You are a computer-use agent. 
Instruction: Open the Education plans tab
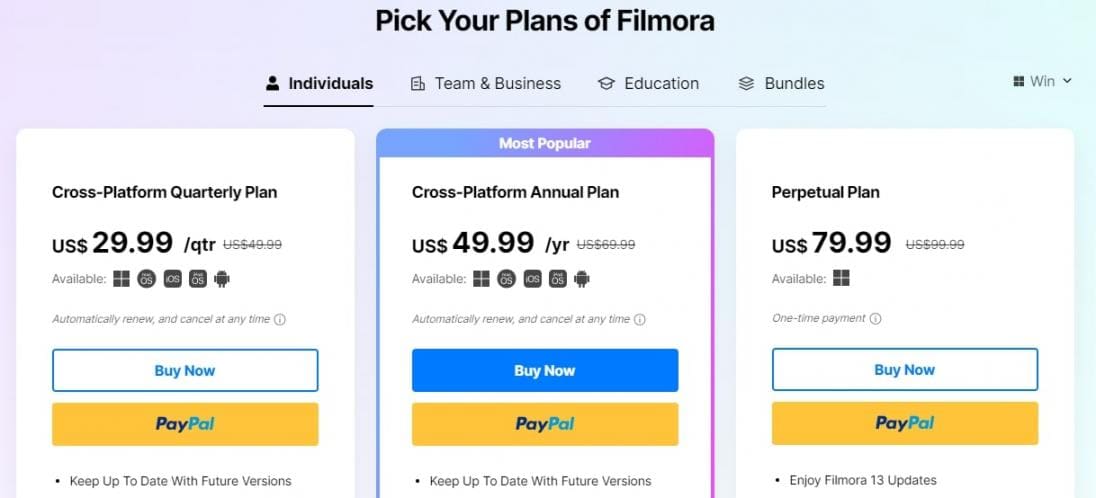[x=648, y=84]
